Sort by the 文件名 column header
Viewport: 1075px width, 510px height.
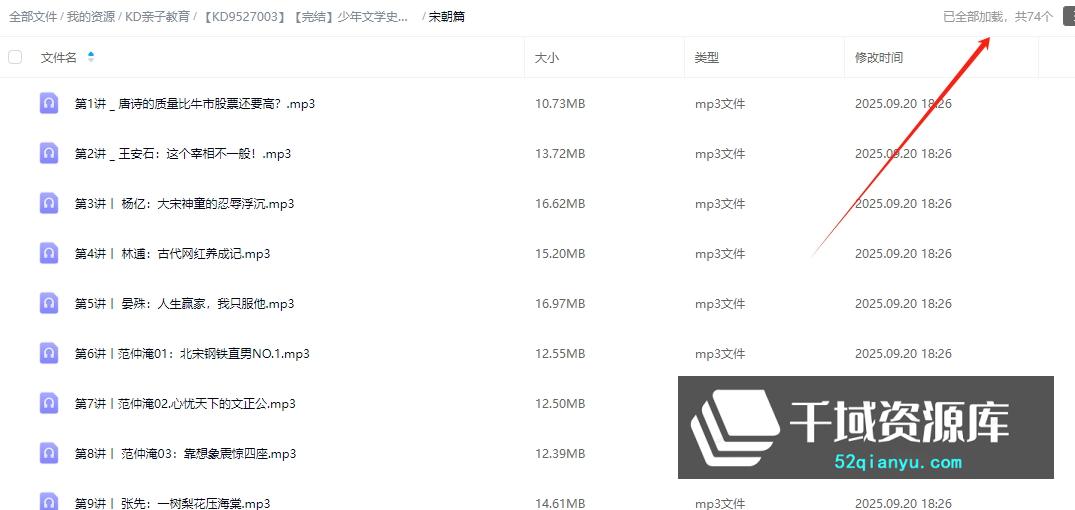click(x=59, y=58)
